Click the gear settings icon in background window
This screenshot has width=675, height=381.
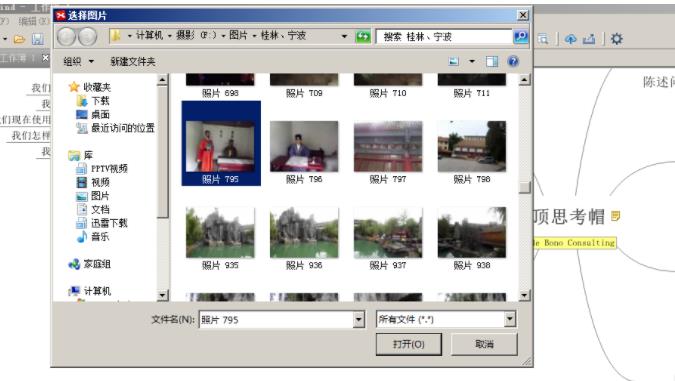(617, 39)
